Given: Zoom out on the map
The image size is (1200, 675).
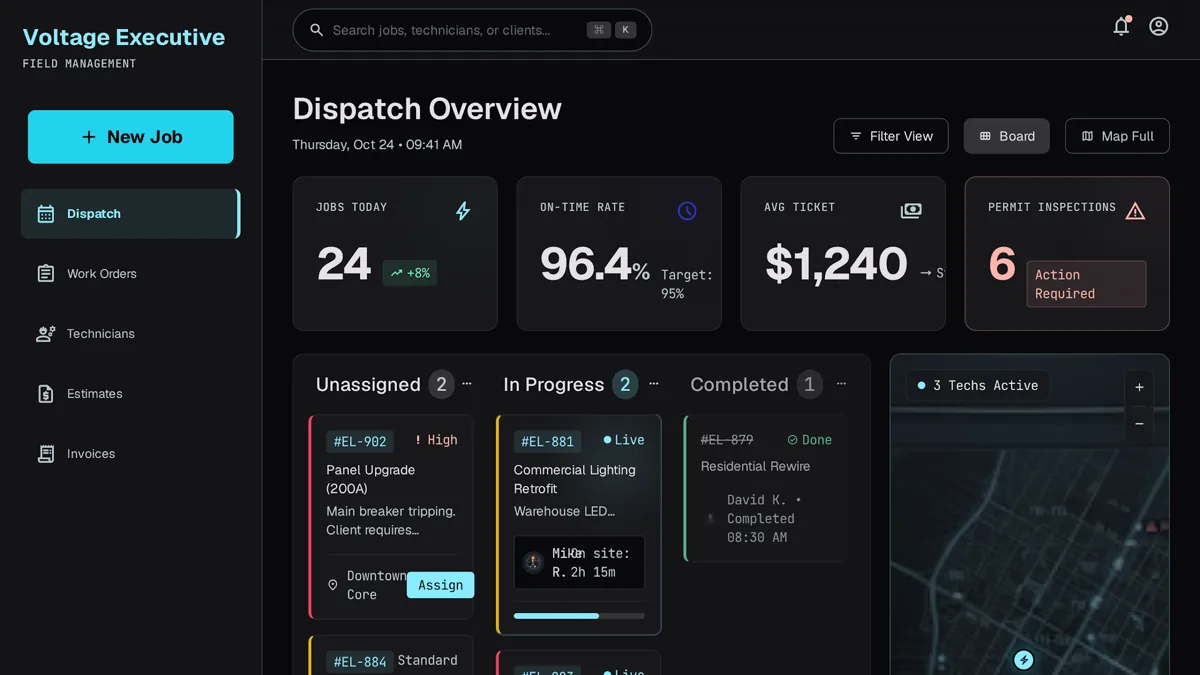Looking at the screenshot, I should click(1139, 424).
